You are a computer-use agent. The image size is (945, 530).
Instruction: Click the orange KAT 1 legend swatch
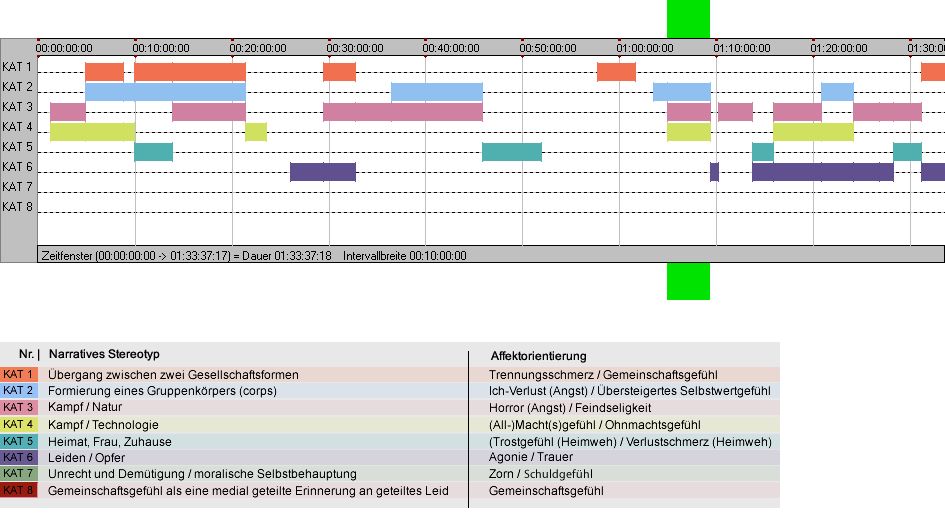point(19,374)
